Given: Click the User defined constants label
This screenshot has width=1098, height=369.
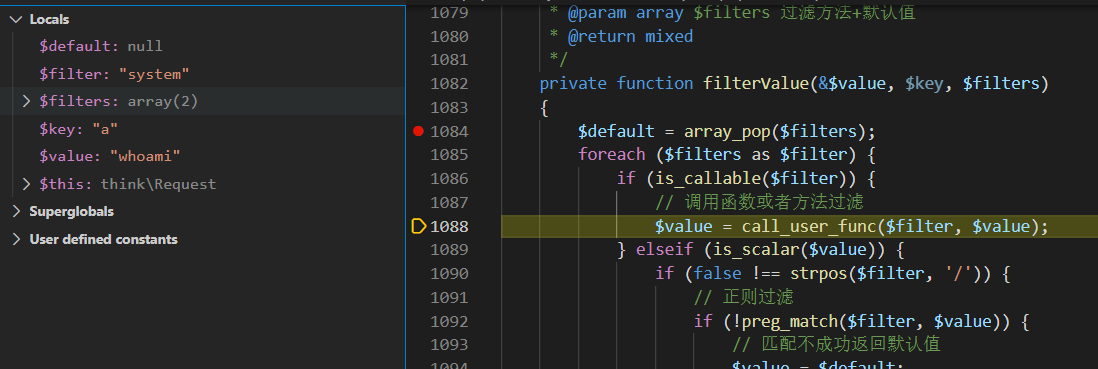Looking at the screenshot, I should tap(104, 239).
